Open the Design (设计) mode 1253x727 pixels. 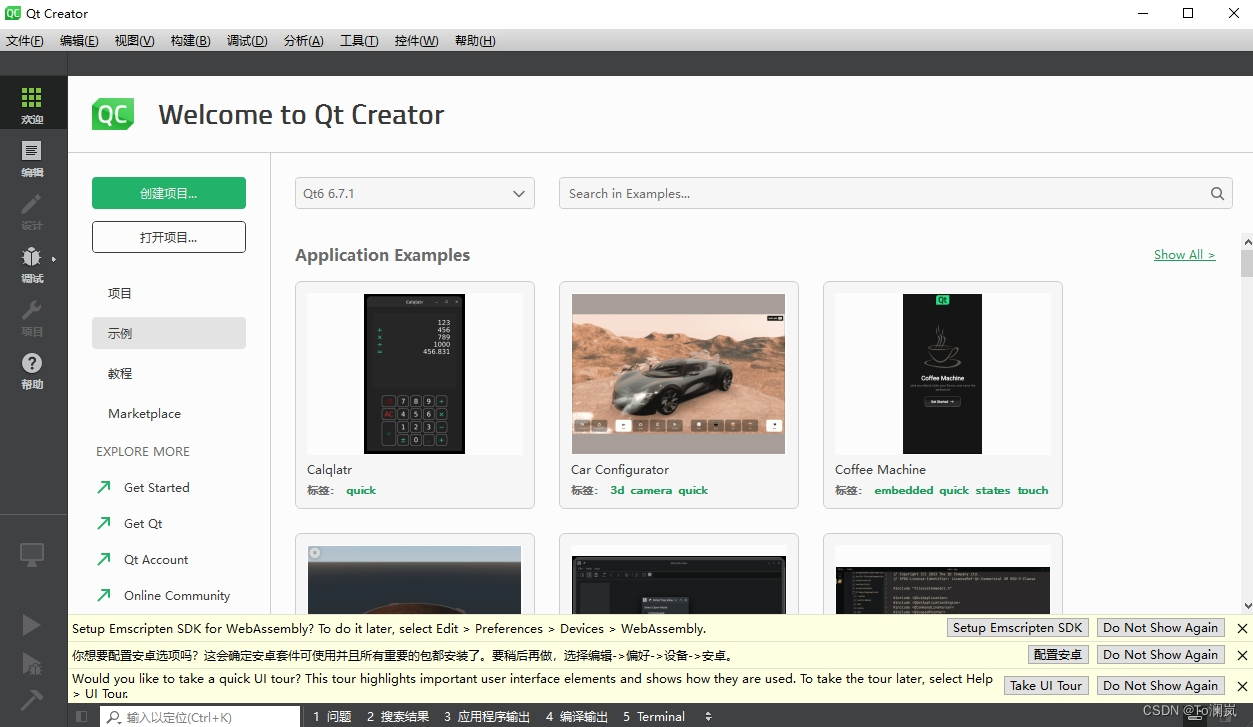click(x=33, y=211)
